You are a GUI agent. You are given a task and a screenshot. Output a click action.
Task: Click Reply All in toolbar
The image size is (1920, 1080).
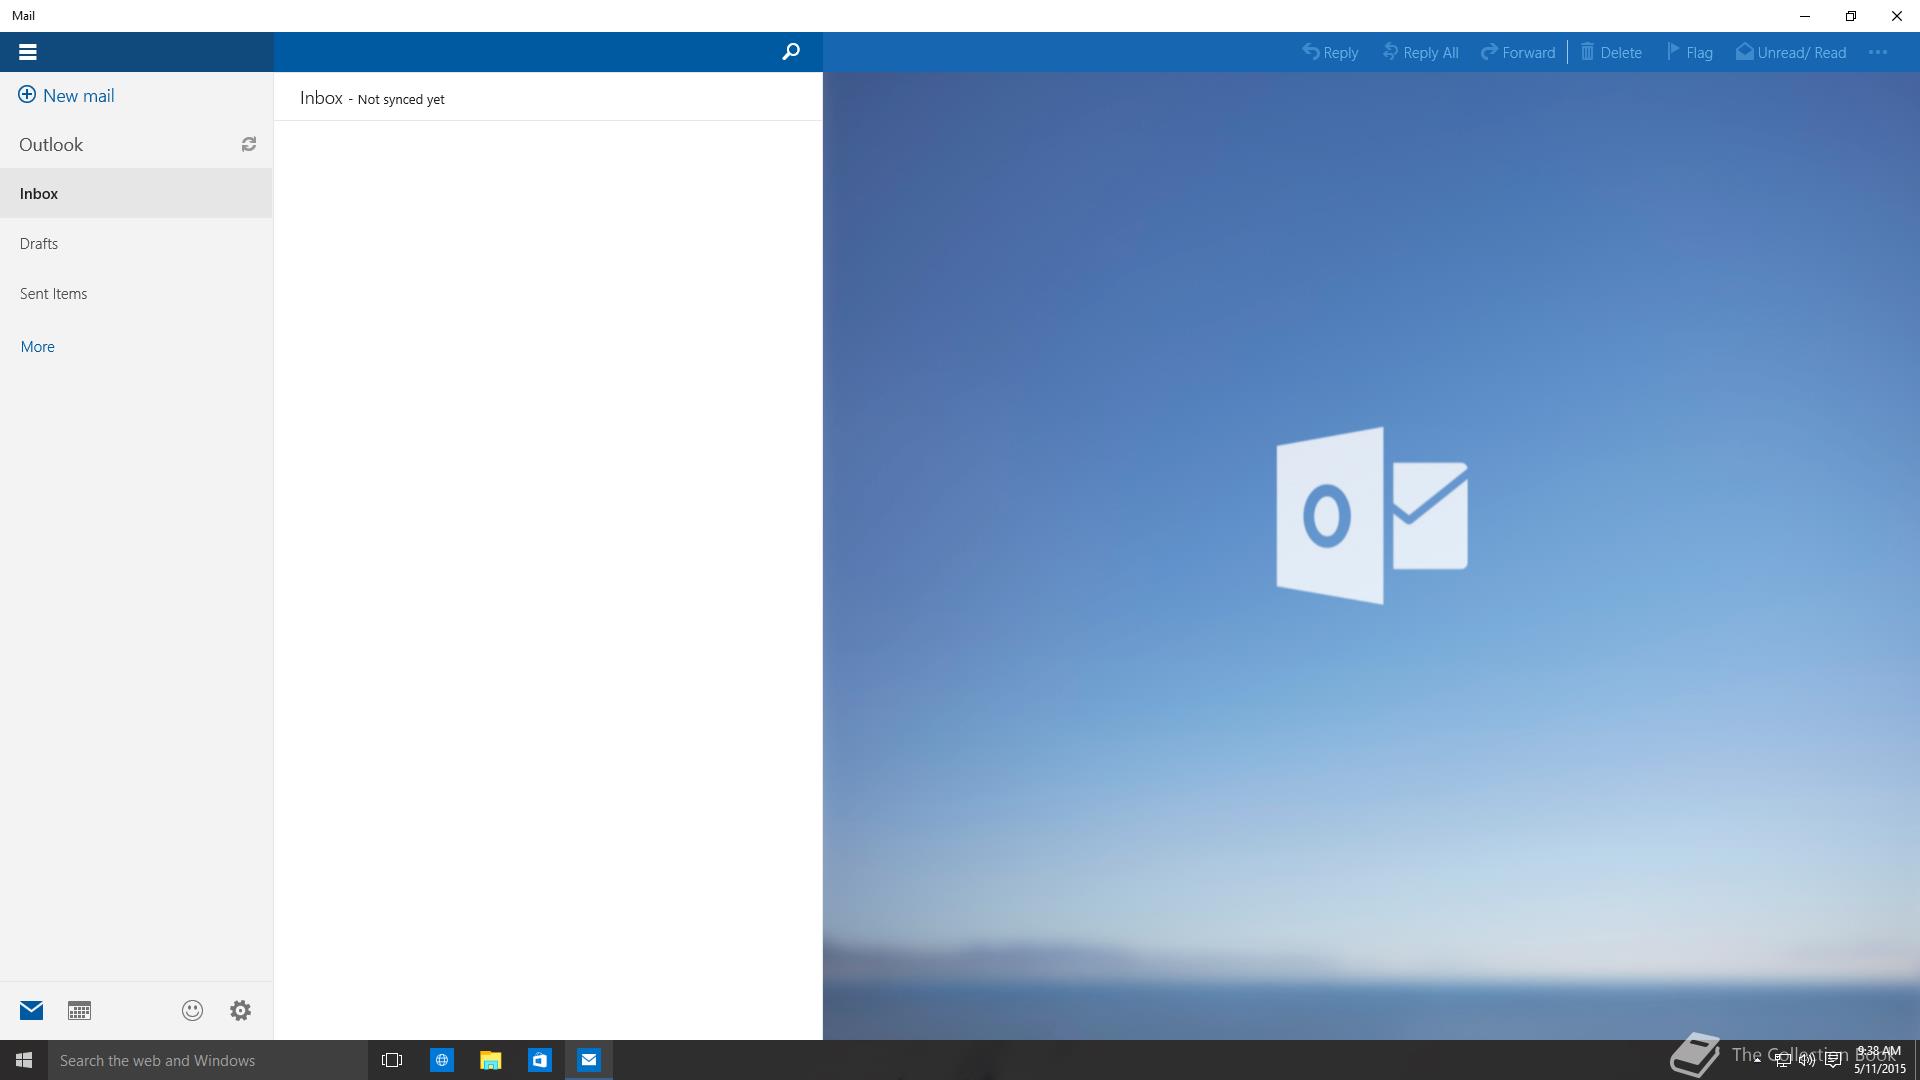tap(1420, 52)
